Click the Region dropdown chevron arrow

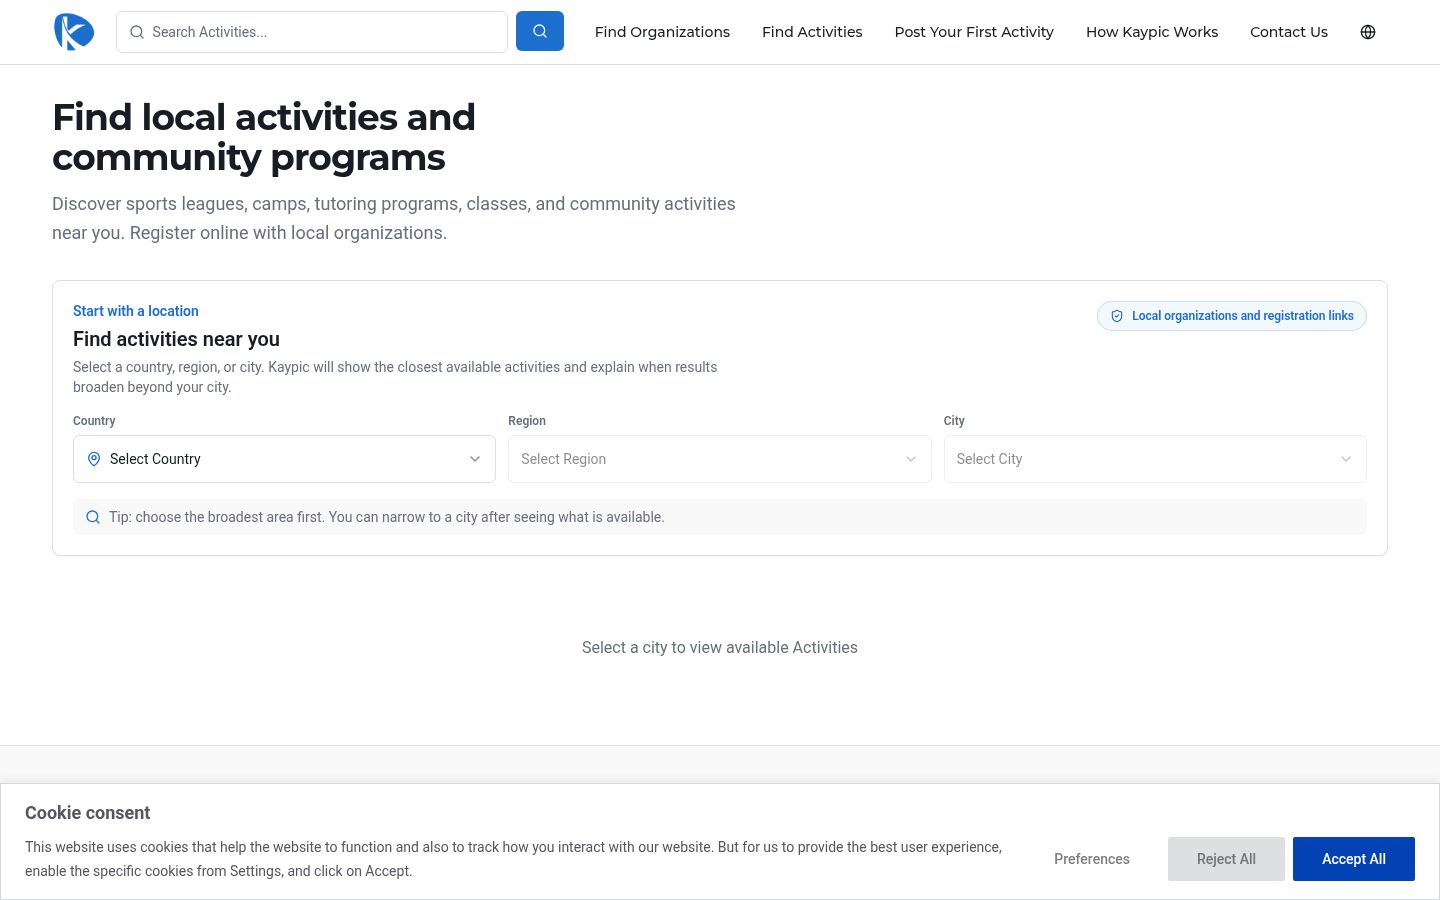[x=911, y=459]
